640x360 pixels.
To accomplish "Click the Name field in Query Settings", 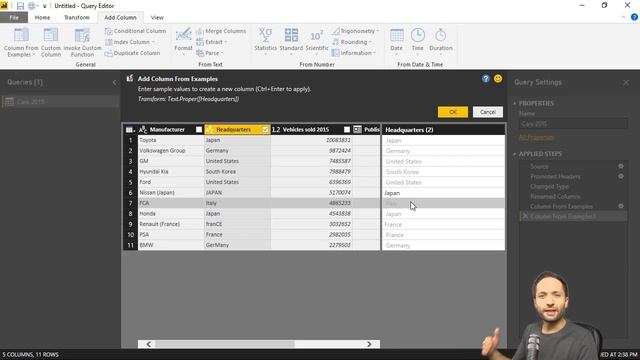I will click(x=573, y=124).
